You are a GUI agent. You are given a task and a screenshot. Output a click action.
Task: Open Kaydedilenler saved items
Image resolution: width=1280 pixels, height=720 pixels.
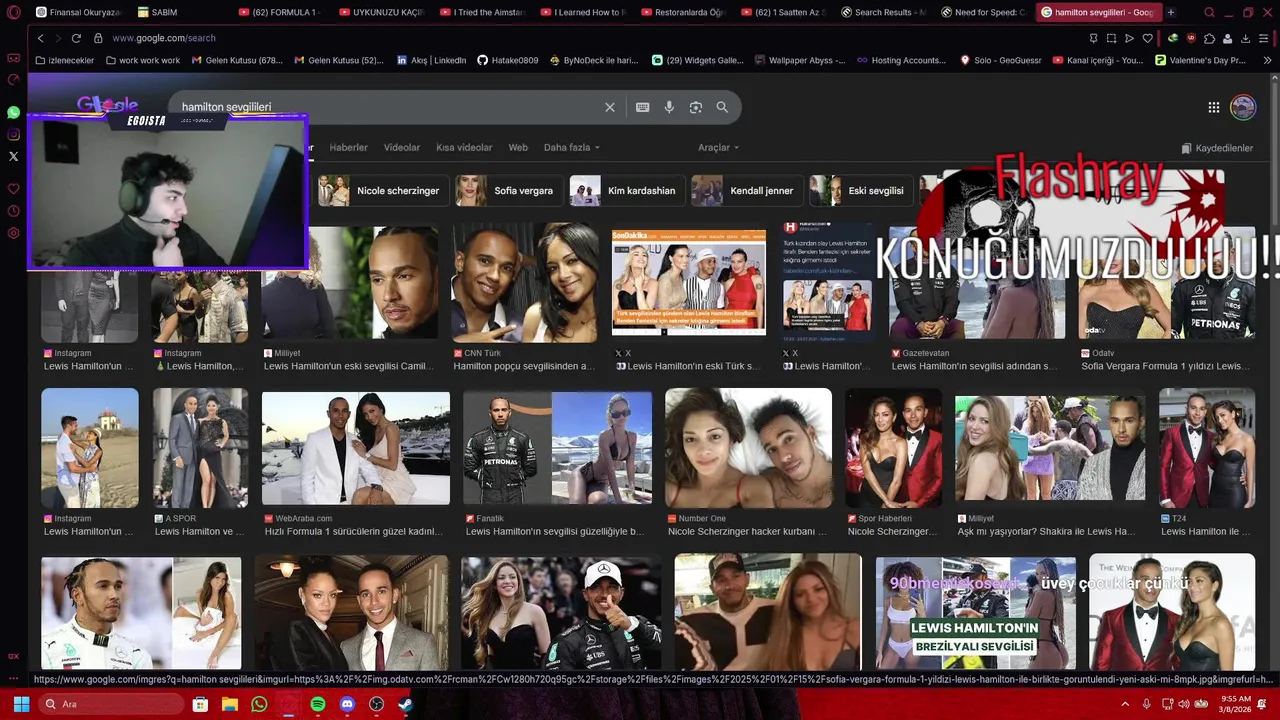point(1217,148)
